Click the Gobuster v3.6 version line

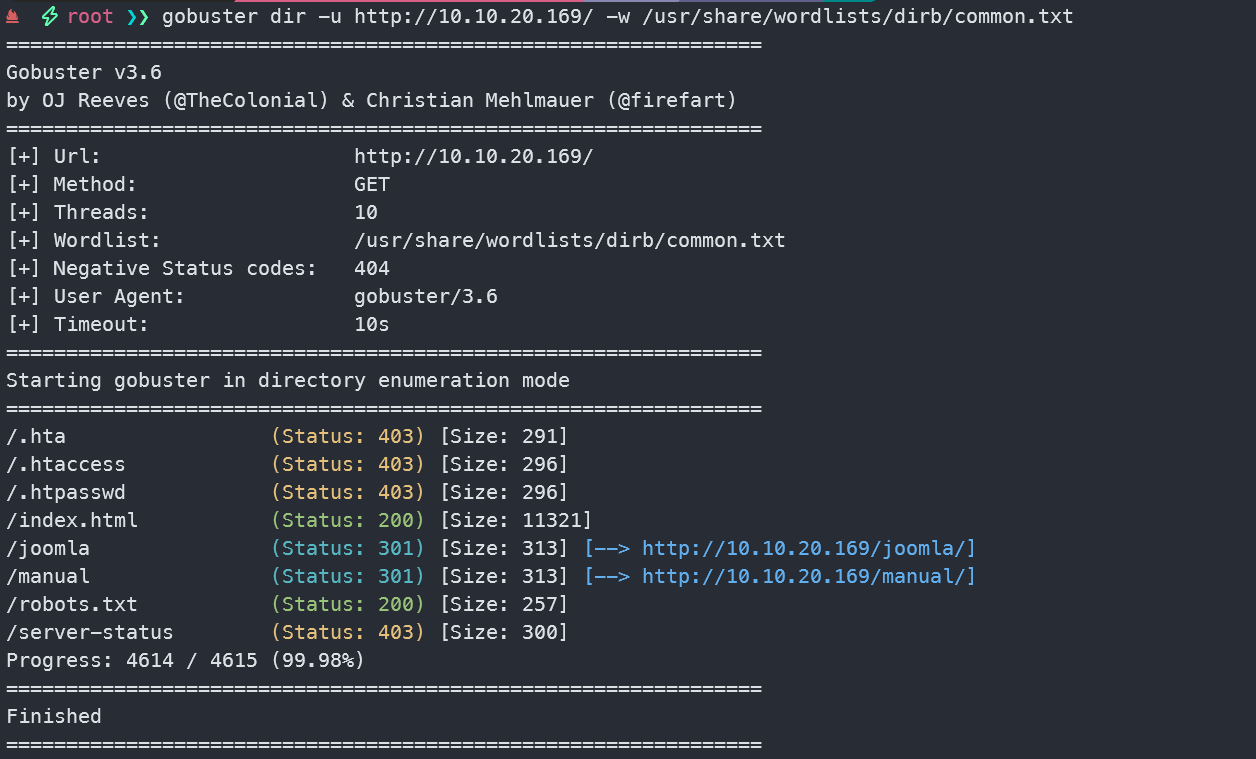pyautogui.click(x=84, y=72)
